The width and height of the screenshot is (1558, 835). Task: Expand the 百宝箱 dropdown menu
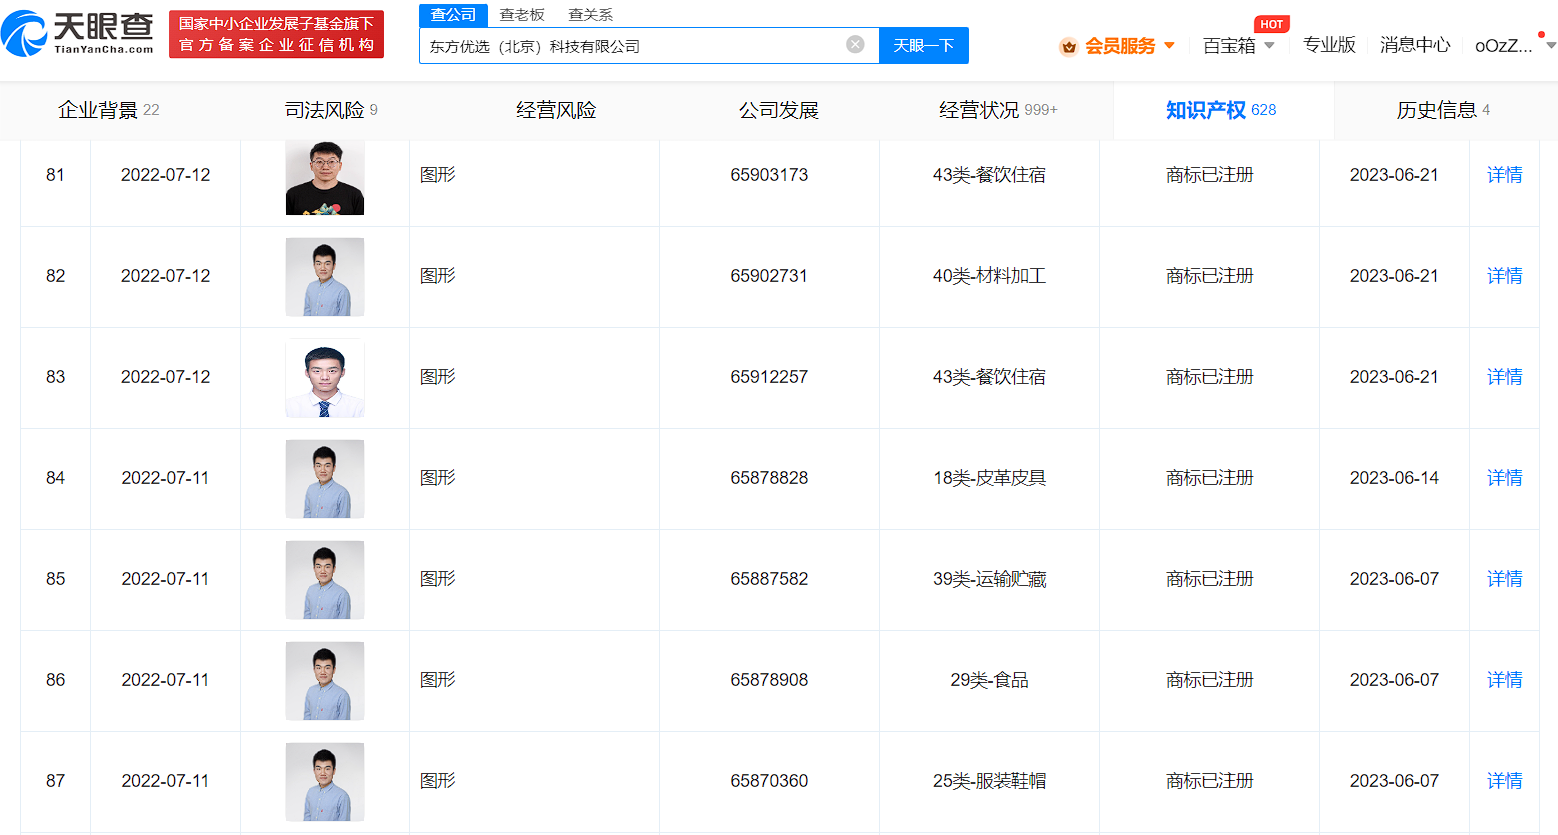[1237, 45]
